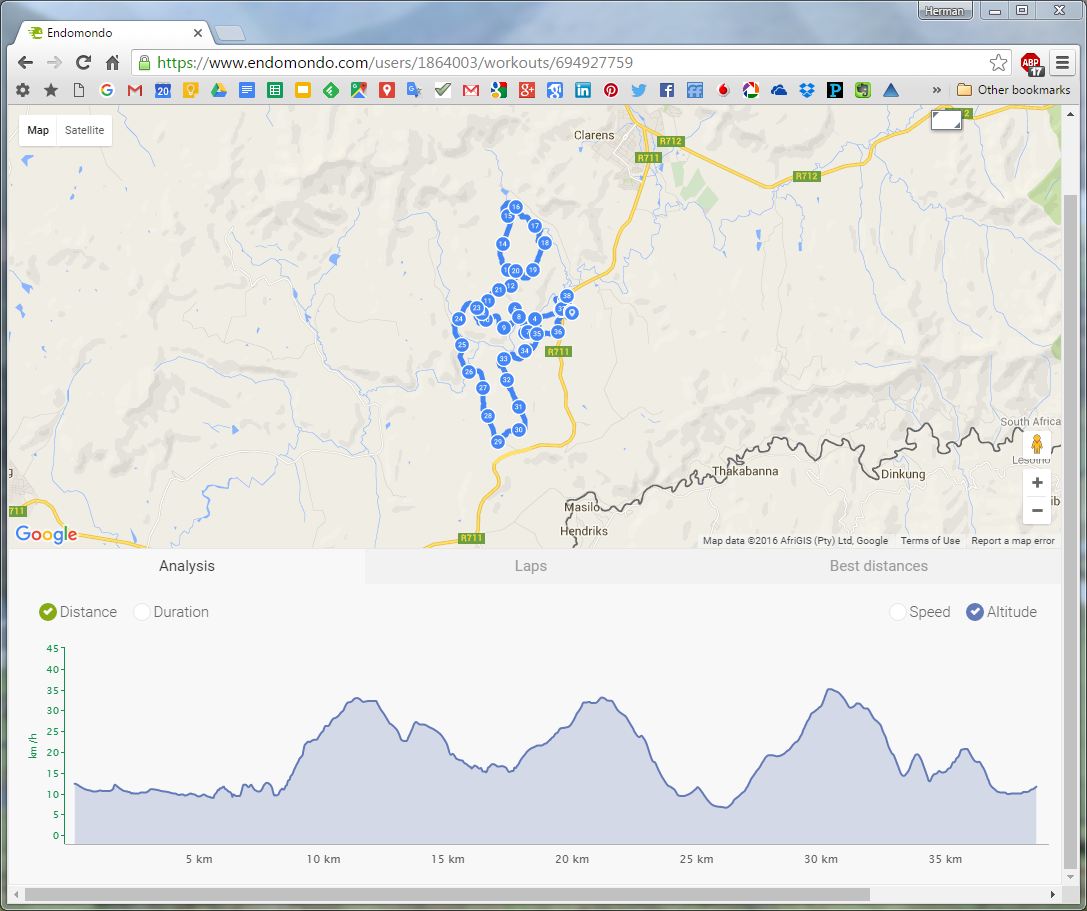Open the Vodafone bookmark
The image size is (1087, 911).
(723, 90)
